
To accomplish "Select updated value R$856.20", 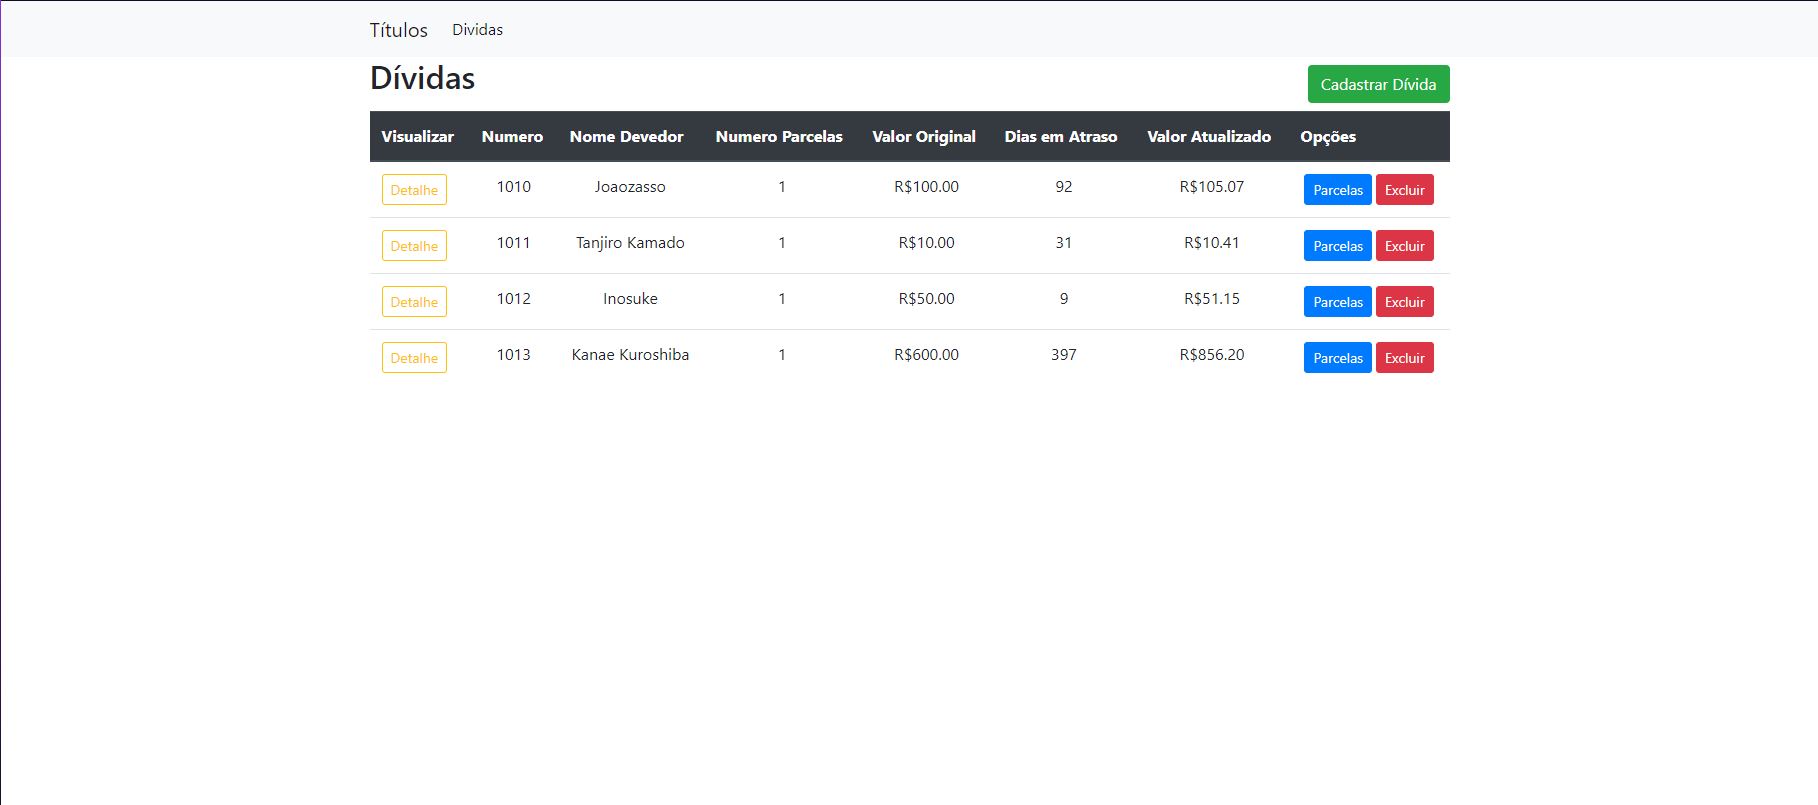I will [x=1212, y=355].
